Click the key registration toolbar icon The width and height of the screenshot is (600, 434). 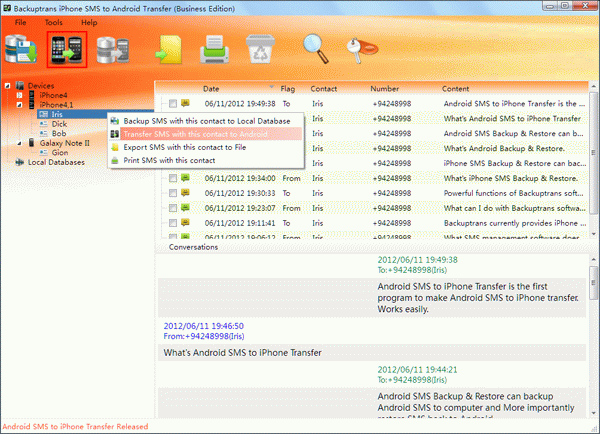pos(362,49)
